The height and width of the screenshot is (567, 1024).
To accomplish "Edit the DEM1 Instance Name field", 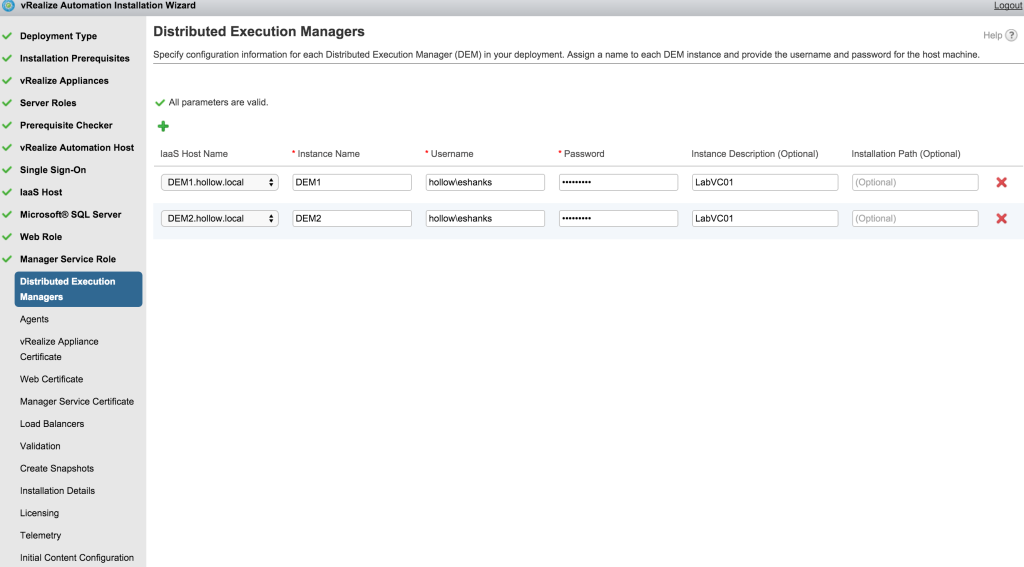I will click(x=351, y=183).
